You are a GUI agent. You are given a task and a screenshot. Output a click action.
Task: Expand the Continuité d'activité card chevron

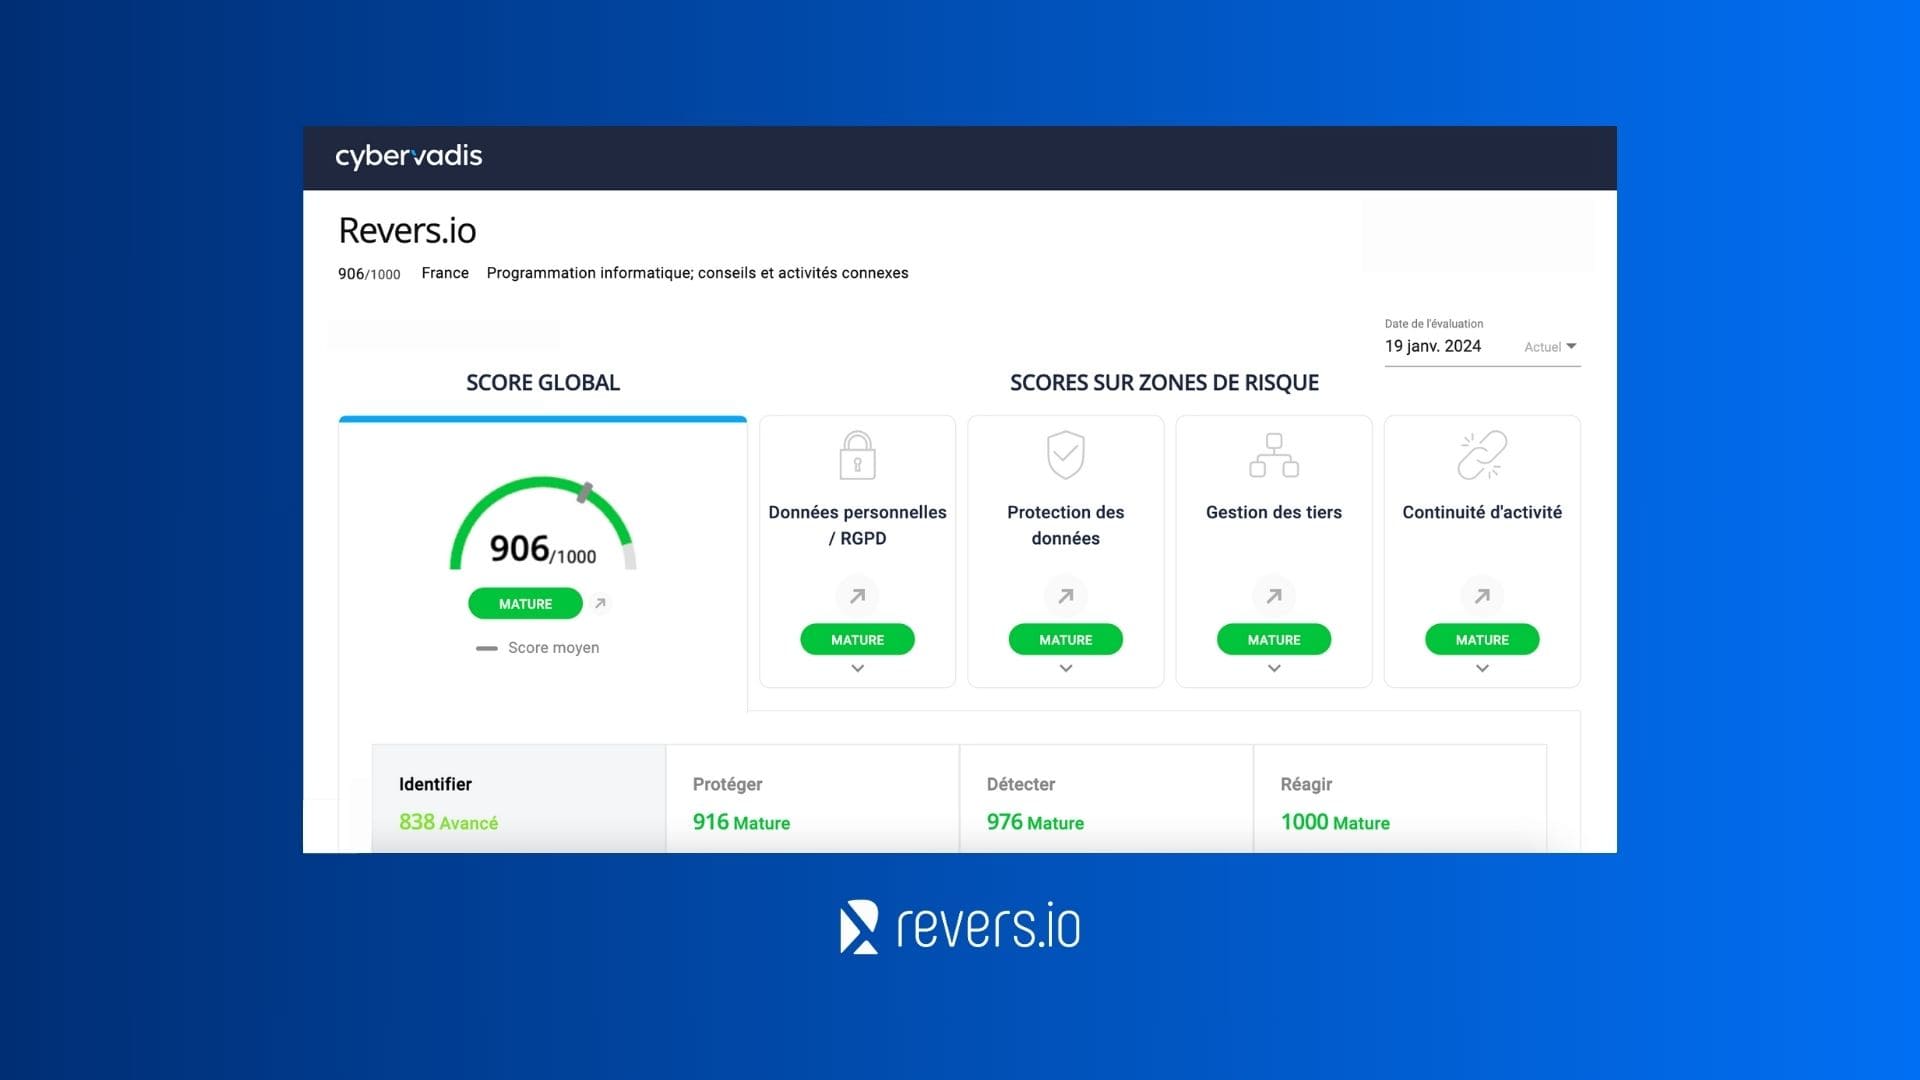(x=1482, y=668)
